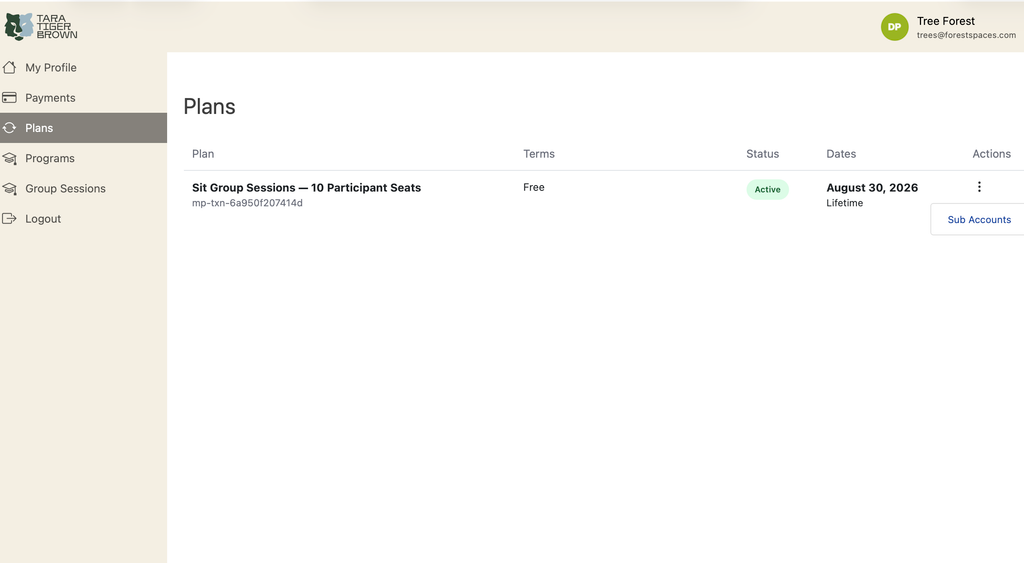Open My Profile in the sidebar
The height and width of the screenshot is (563, 1024).
pyautogui.click(x=84, y=67)
